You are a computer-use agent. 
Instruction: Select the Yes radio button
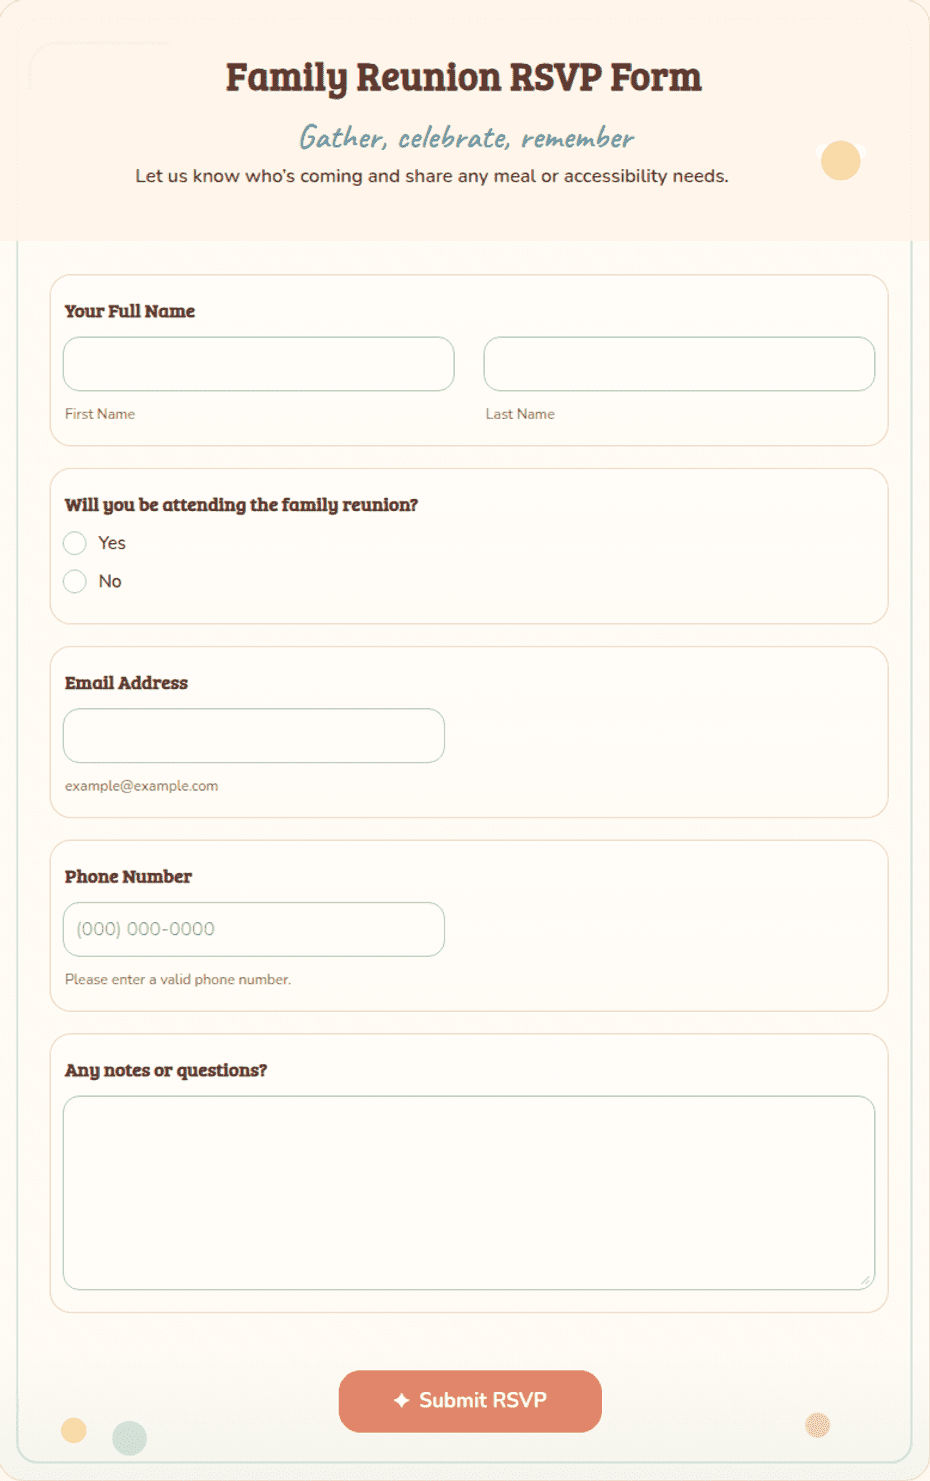[x=75, y=543]
